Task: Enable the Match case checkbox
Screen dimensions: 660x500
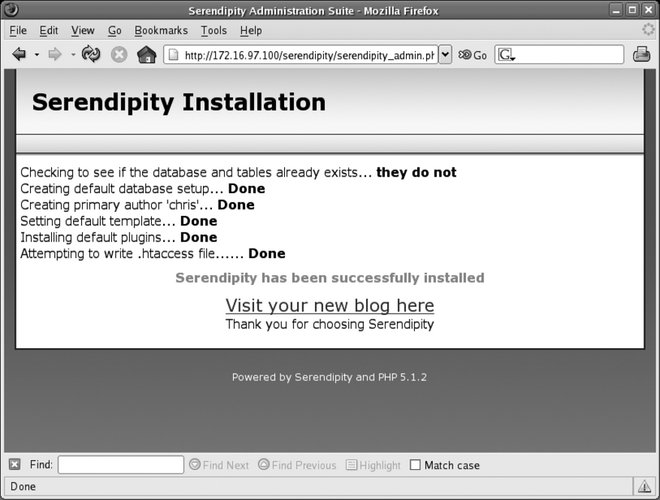Action: 415,465
